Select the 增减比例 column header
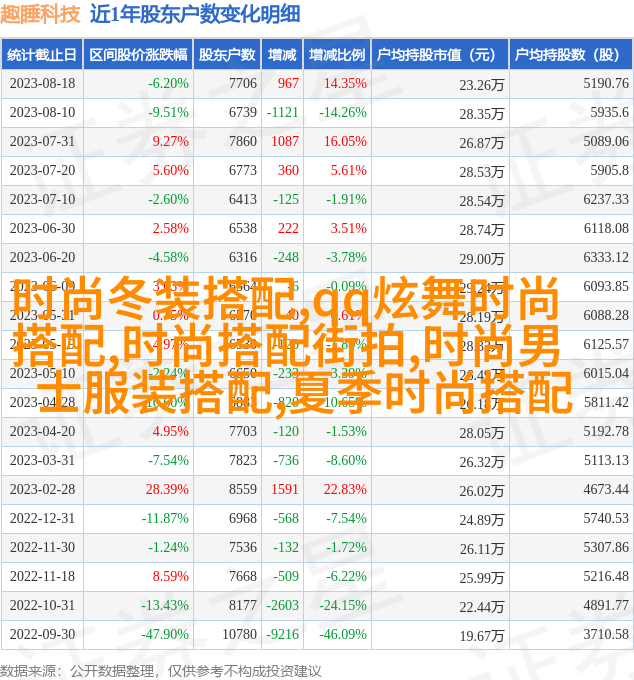This screenshot has width=634, height=680. coord(336,55)
